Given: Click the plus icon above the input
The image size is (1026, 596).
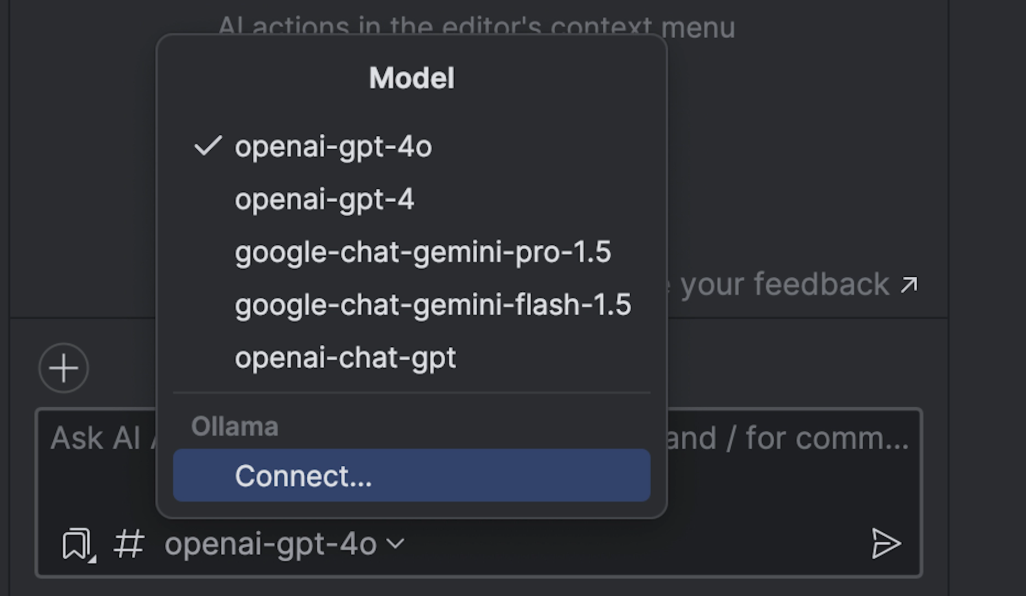Looking at the screenshot, I should pyautogui.click(x=63, y=368).
